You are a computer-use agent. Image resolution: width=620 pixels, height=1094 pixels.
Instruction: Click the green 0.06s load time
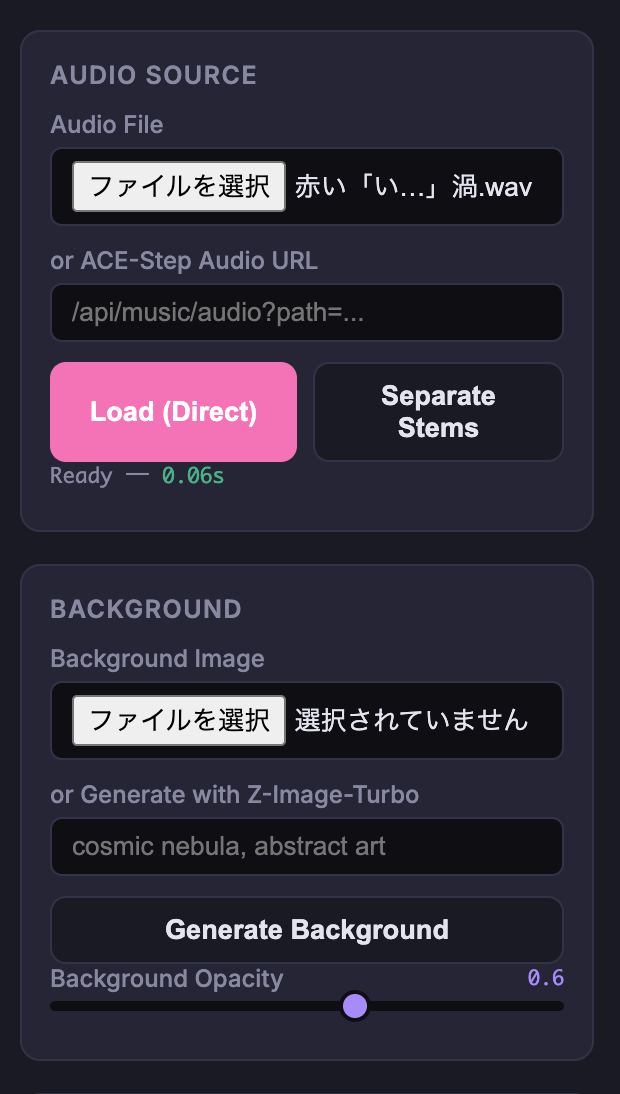(x=193, y=476)
